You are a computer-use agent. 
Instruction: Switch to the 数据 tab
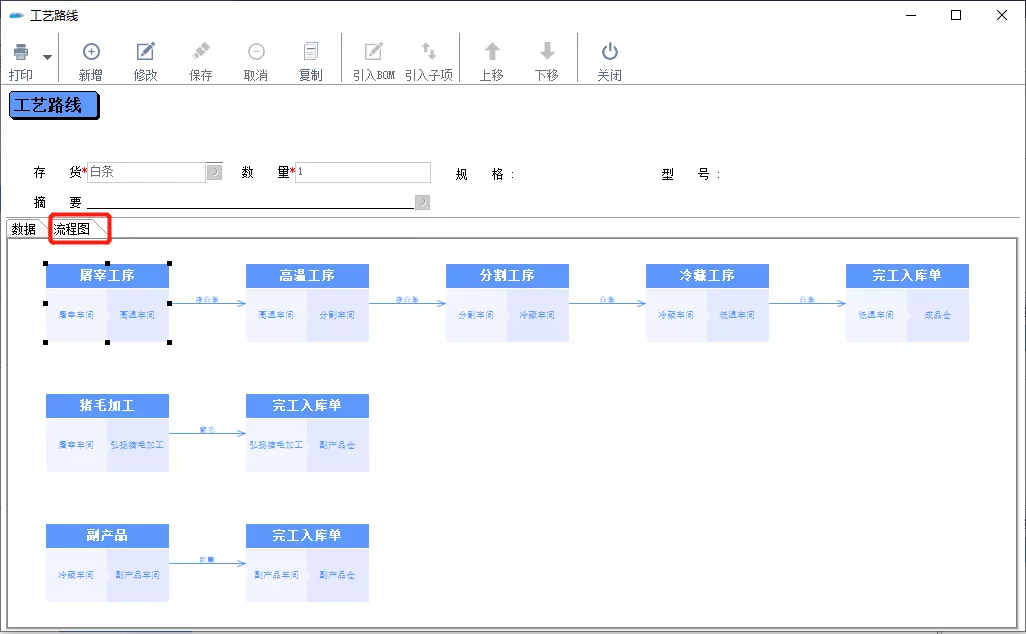23,229
